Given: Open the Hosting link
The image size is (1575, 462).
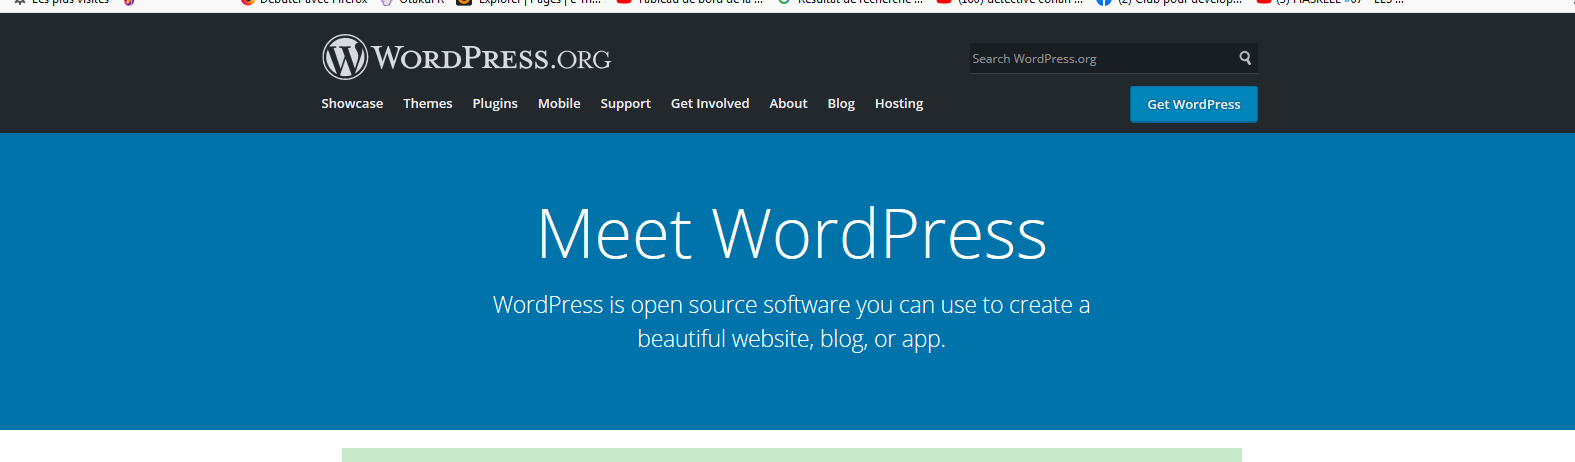Looking at the screenshot, I should [899, 103].
